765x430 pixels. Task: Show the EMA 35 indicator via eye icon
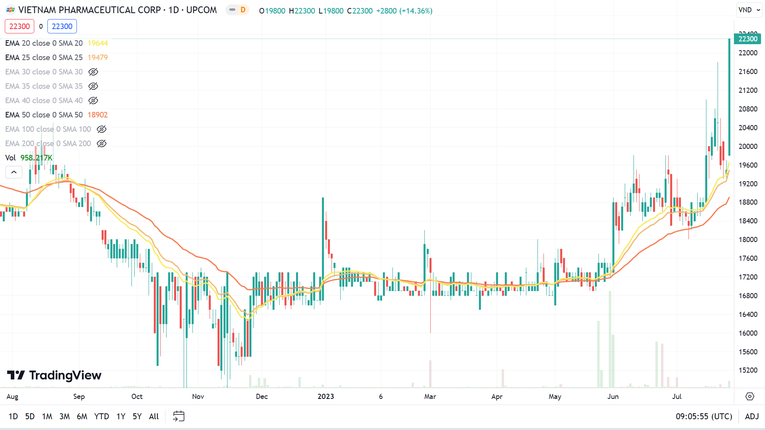93,86
